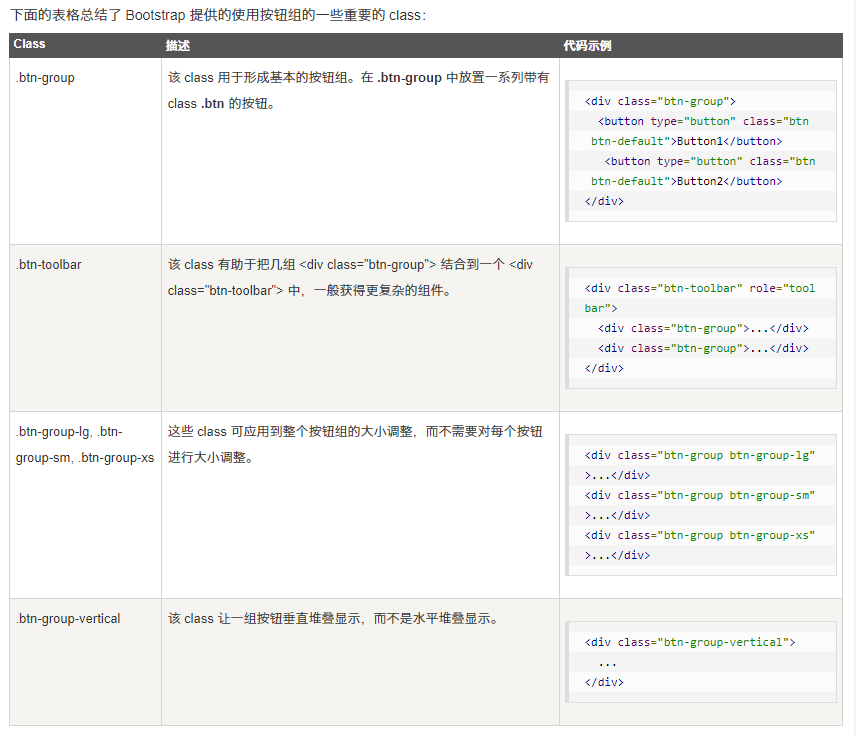Click the btn-group-sm code line
This screenshot has height=736, width=856.
(699, 495)
